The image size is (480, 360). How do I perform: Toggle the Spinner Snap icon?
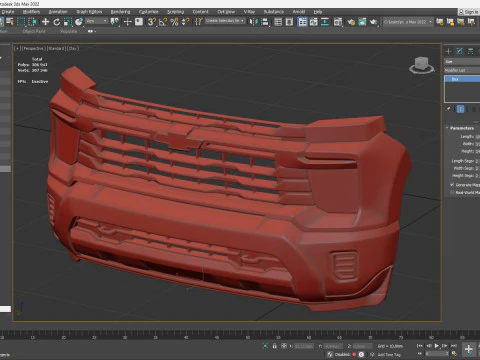point(185,22)
